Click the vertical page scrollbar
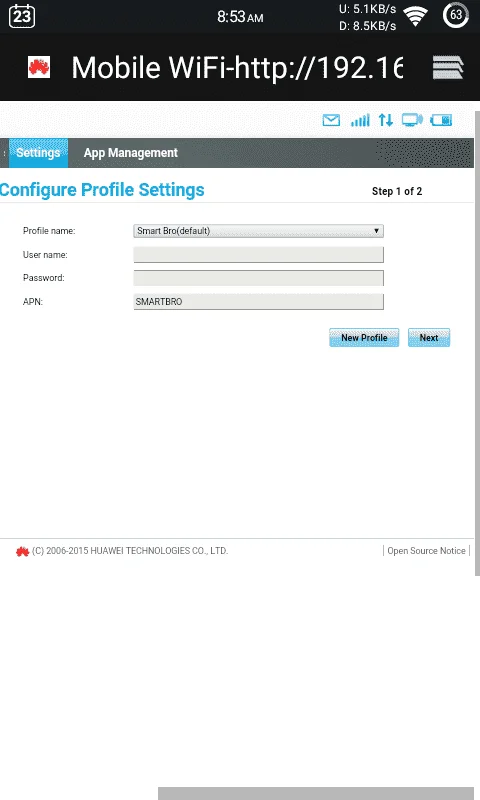This screenshot has height=800, width=480. click(x=477, y=343)
